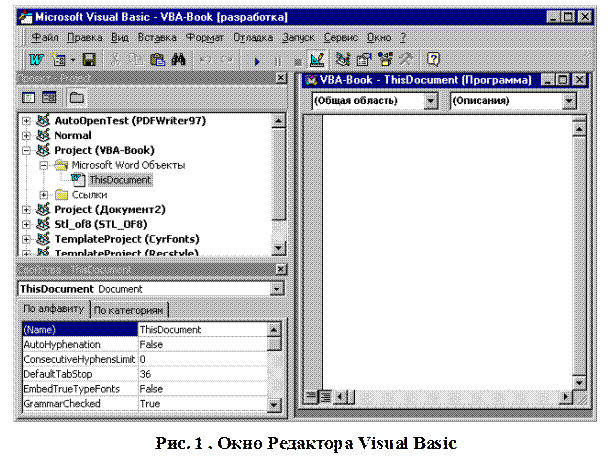
Task: Click project tree scroll down arrow
Action: coord(278,248)
